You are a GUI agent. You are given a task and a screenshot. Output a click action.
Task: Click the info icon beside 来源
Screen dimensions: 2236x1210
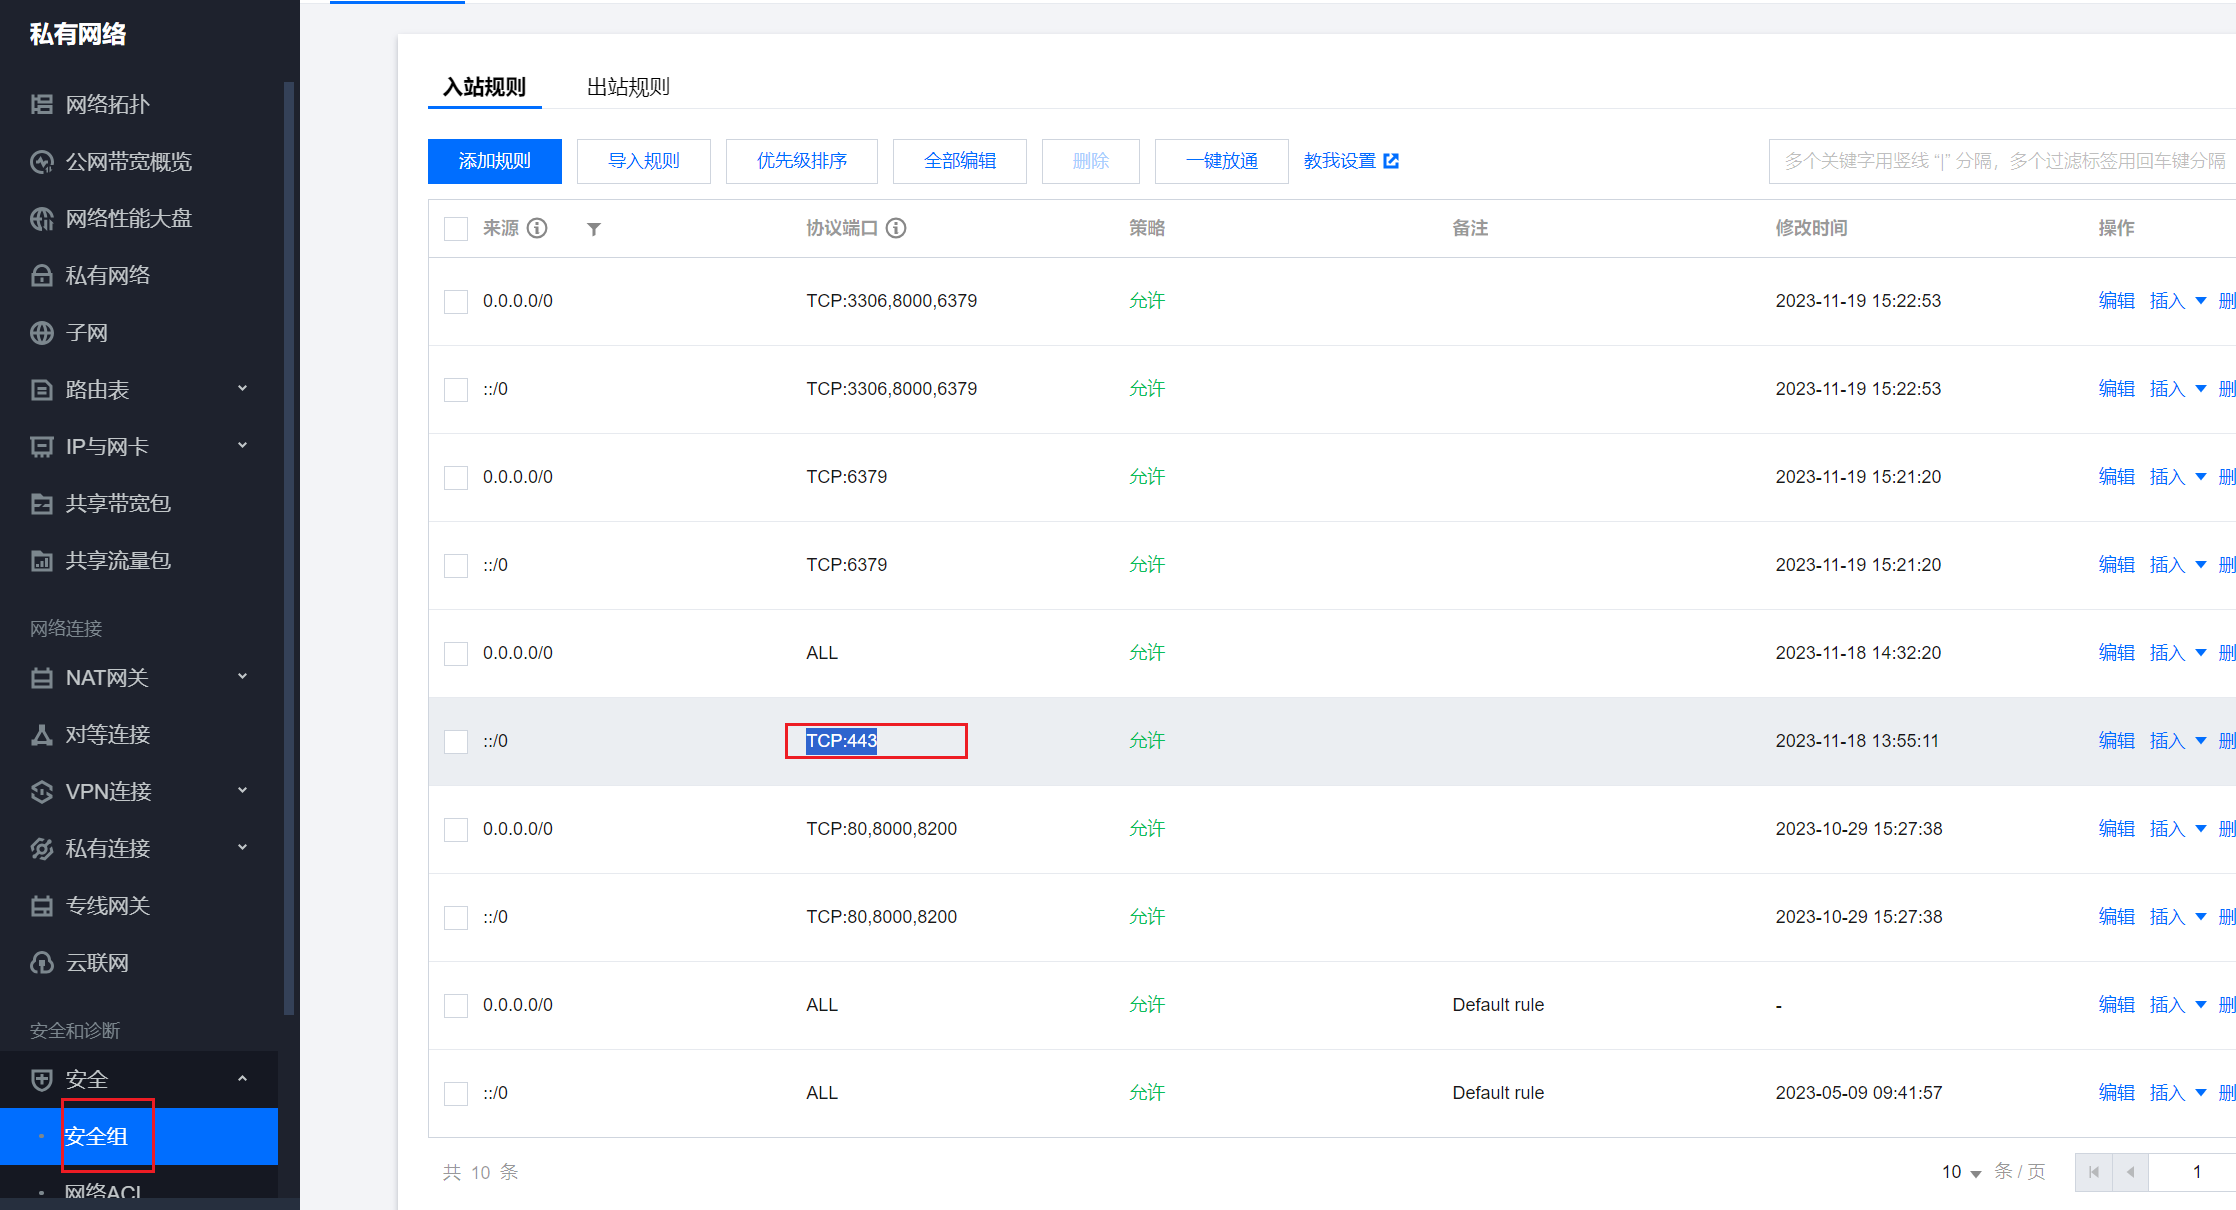tap(537, 229)
